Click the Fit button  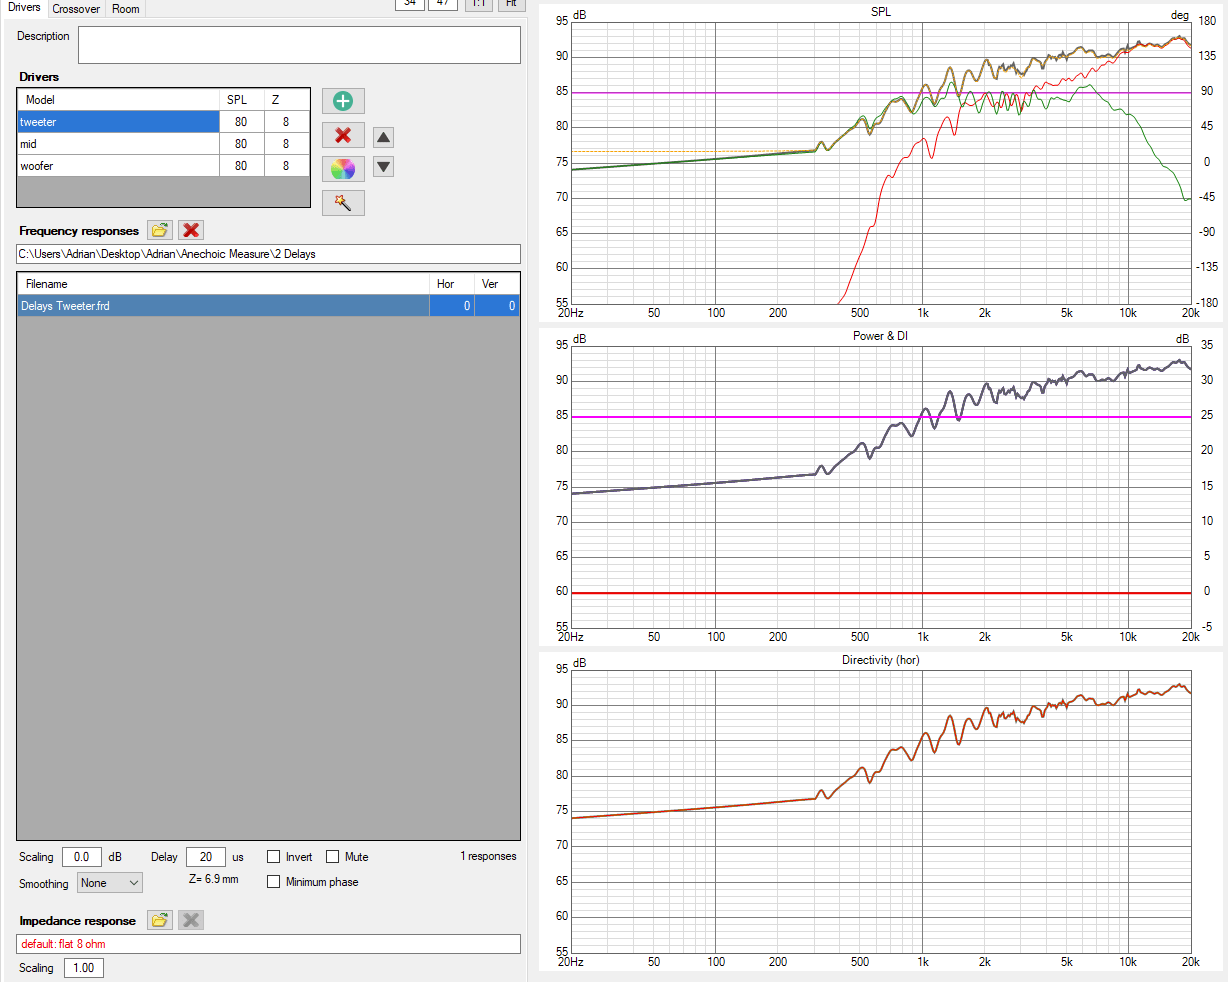click(511, 4)
